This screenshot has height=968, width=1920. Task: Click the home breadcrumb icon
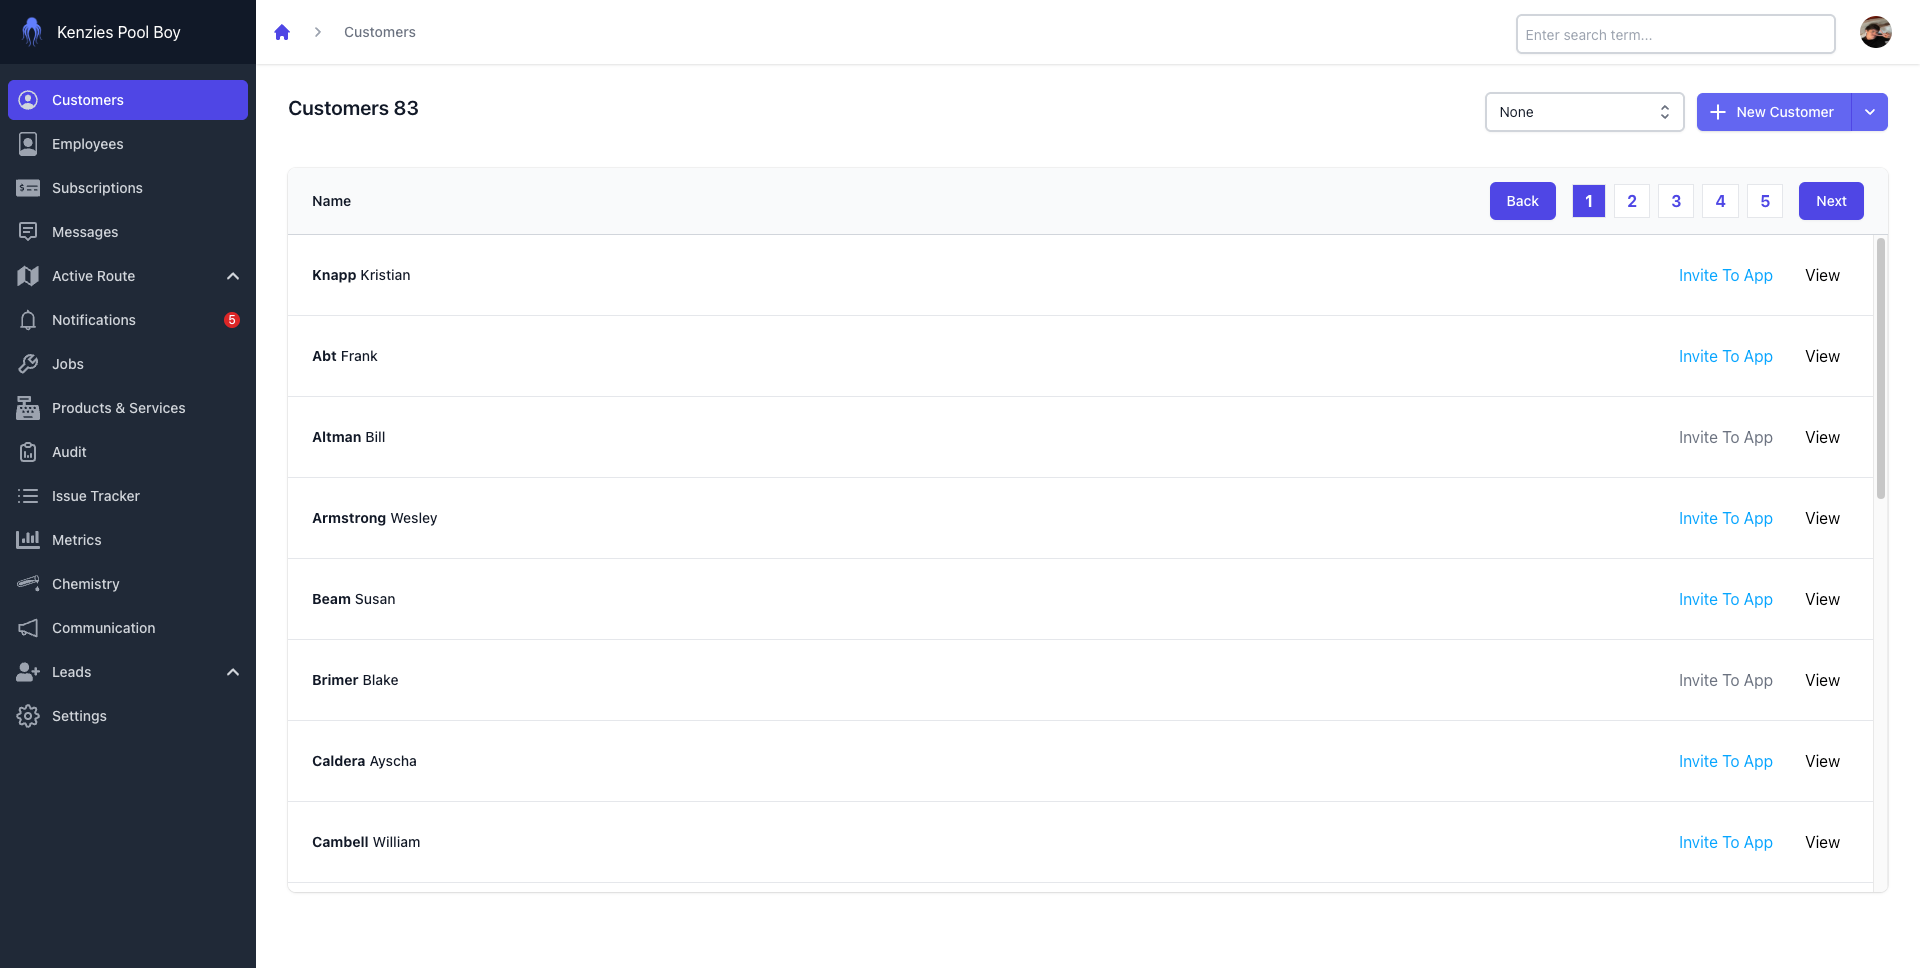click(x=282, y=32)
